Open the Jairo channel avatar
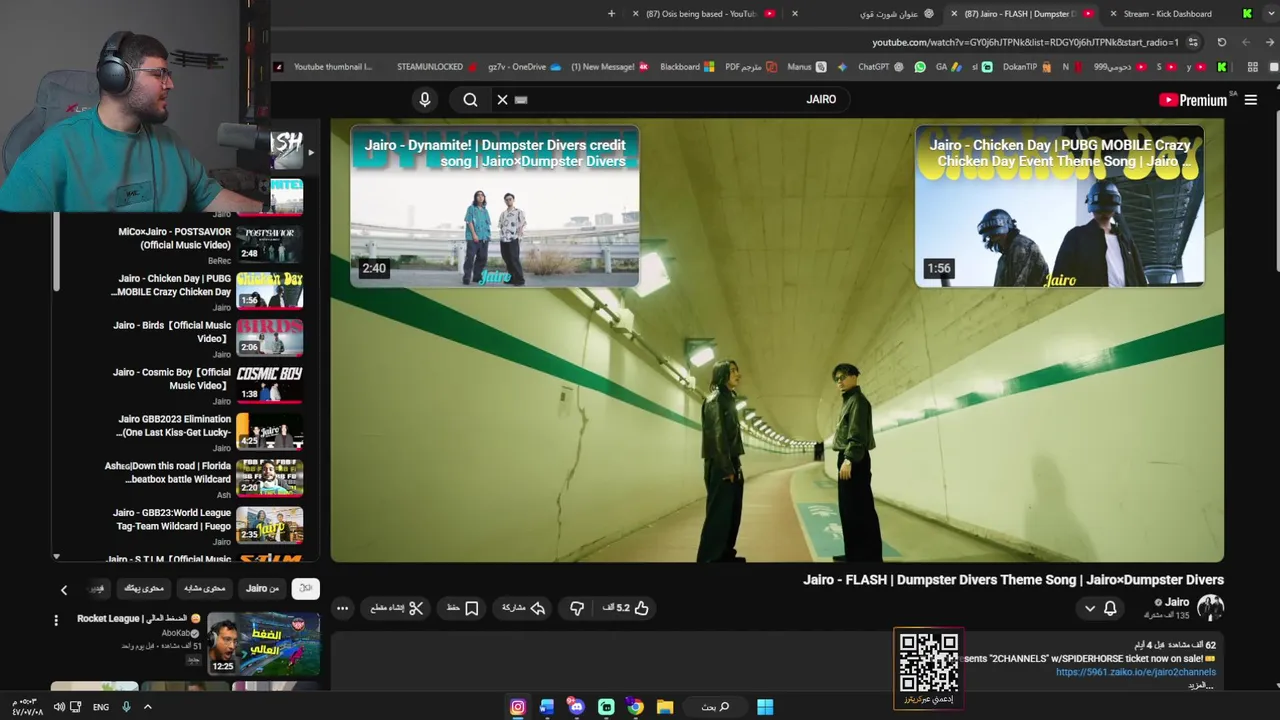Image resolution: width=1280 pixels, height=720 pixels. 1210,607
